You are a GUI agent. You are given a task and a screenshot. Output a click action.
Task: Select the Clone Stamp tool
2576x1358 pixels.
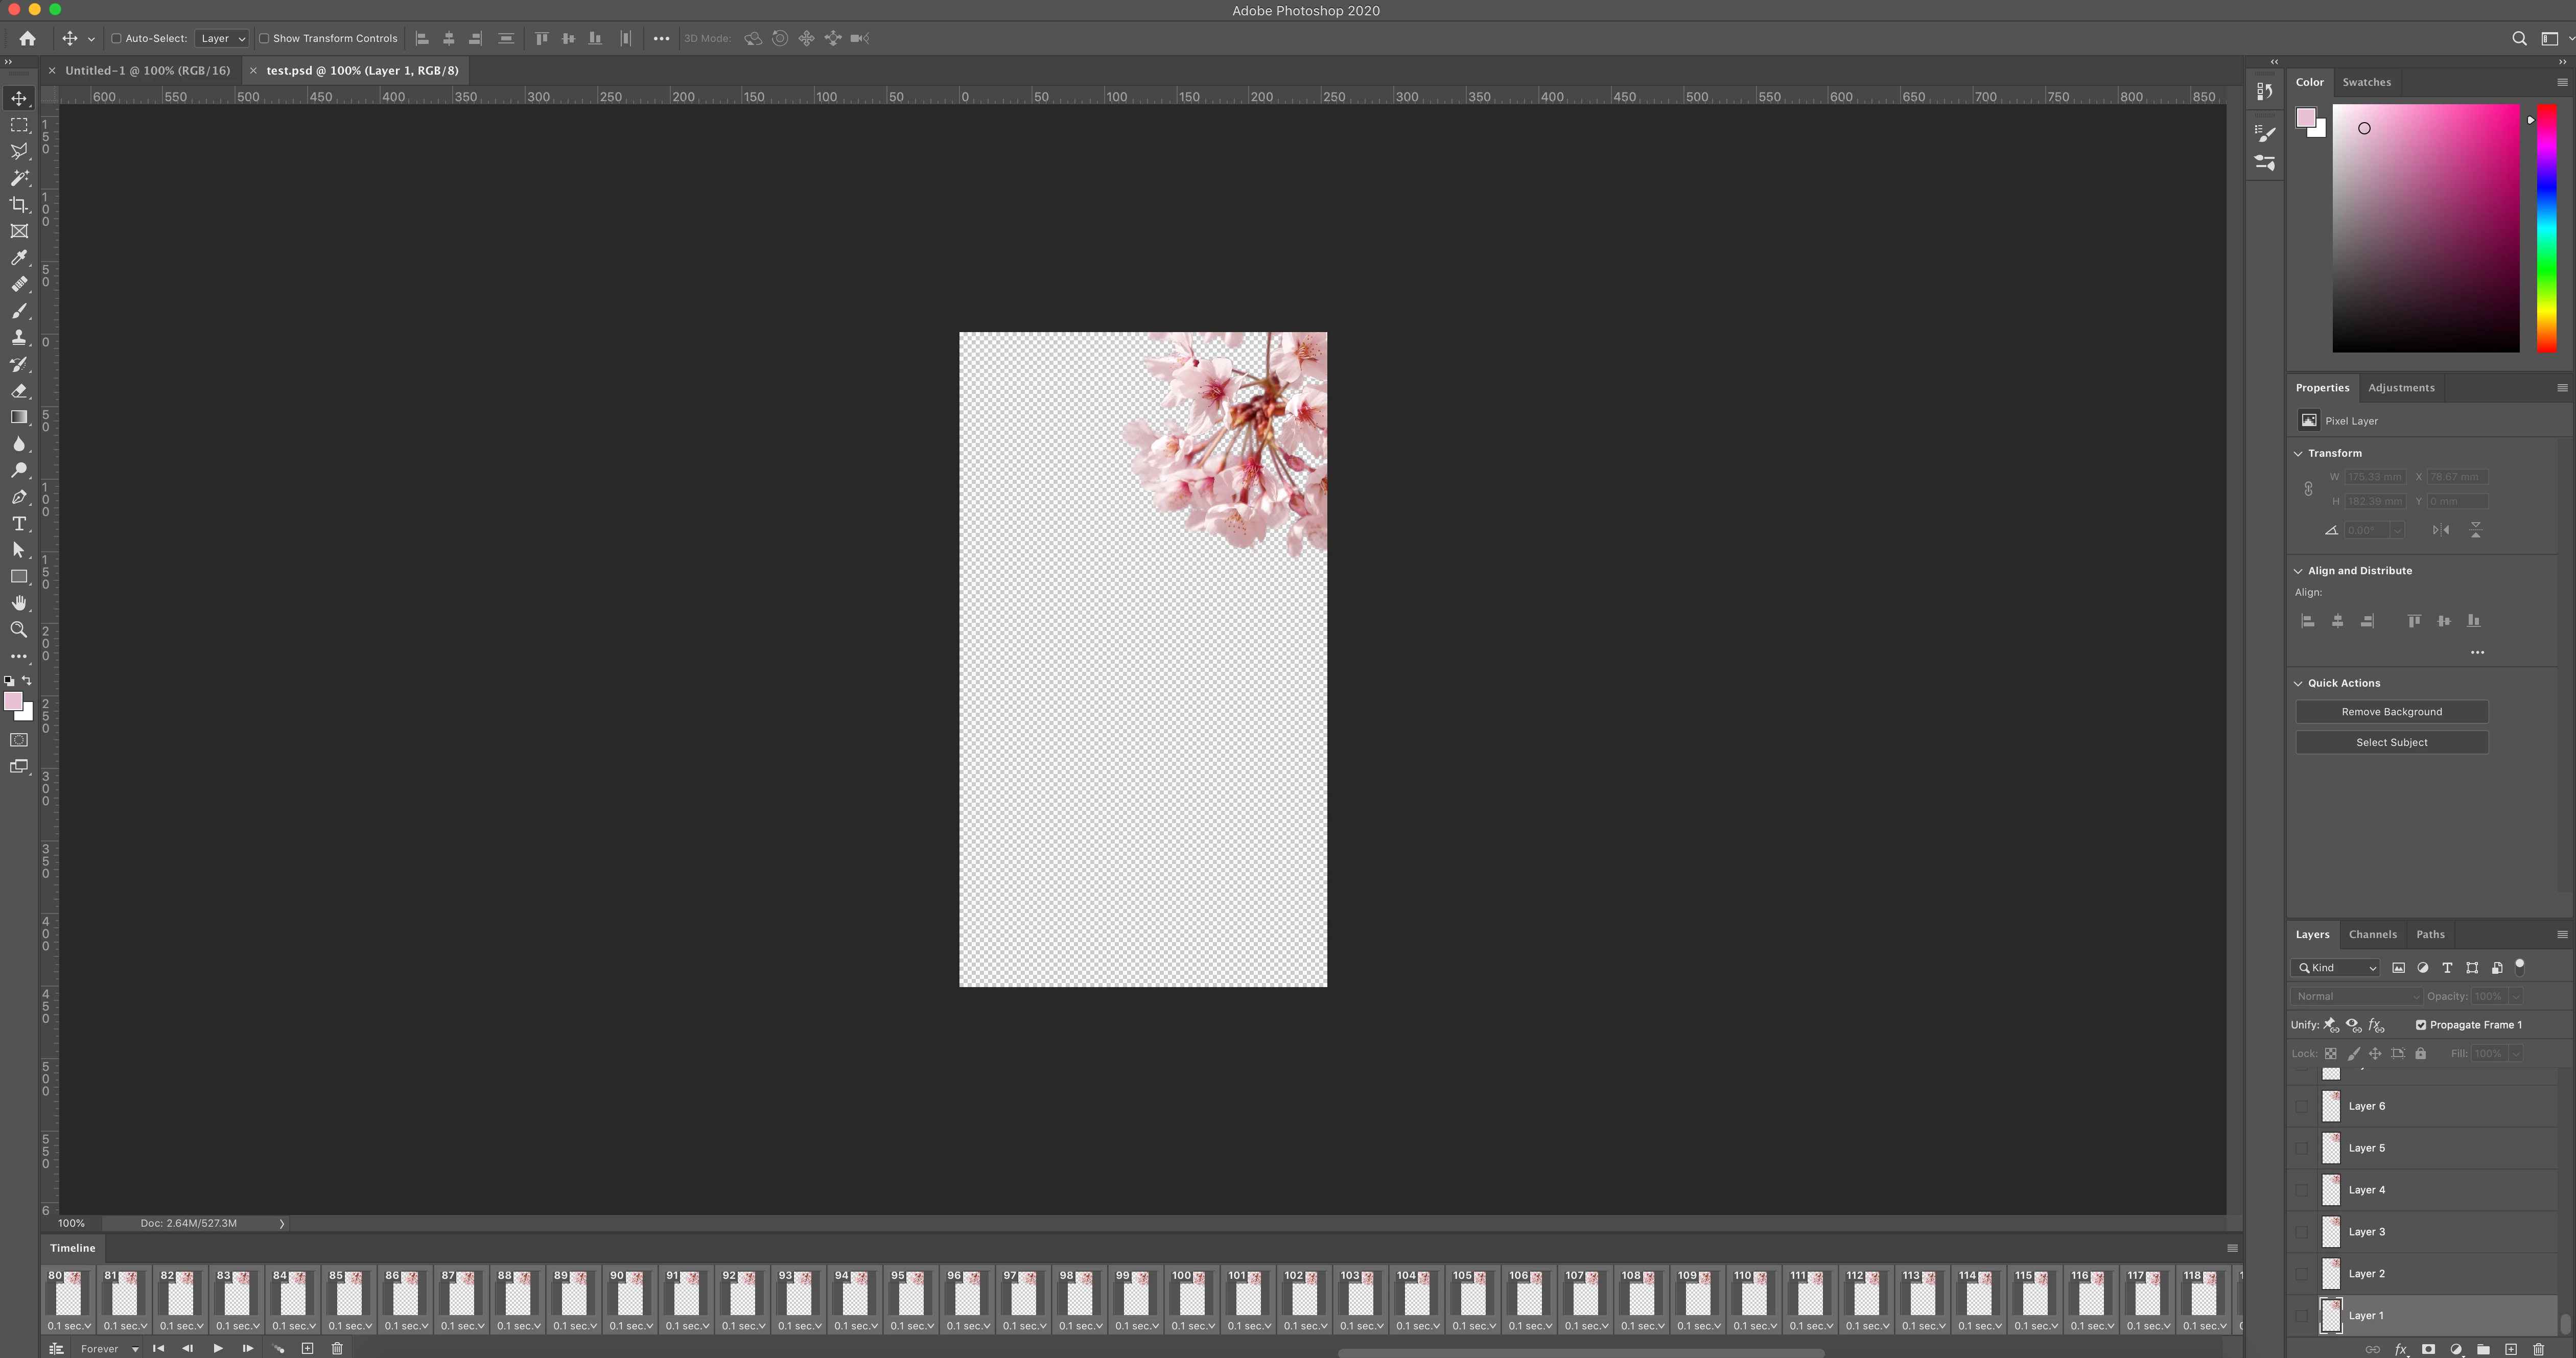coord(19,338)
